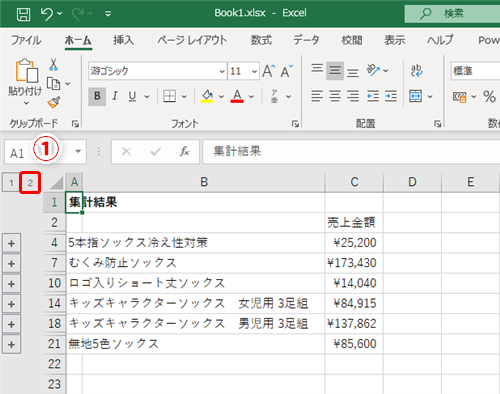Click the 検索 search box

pos(452,14)
